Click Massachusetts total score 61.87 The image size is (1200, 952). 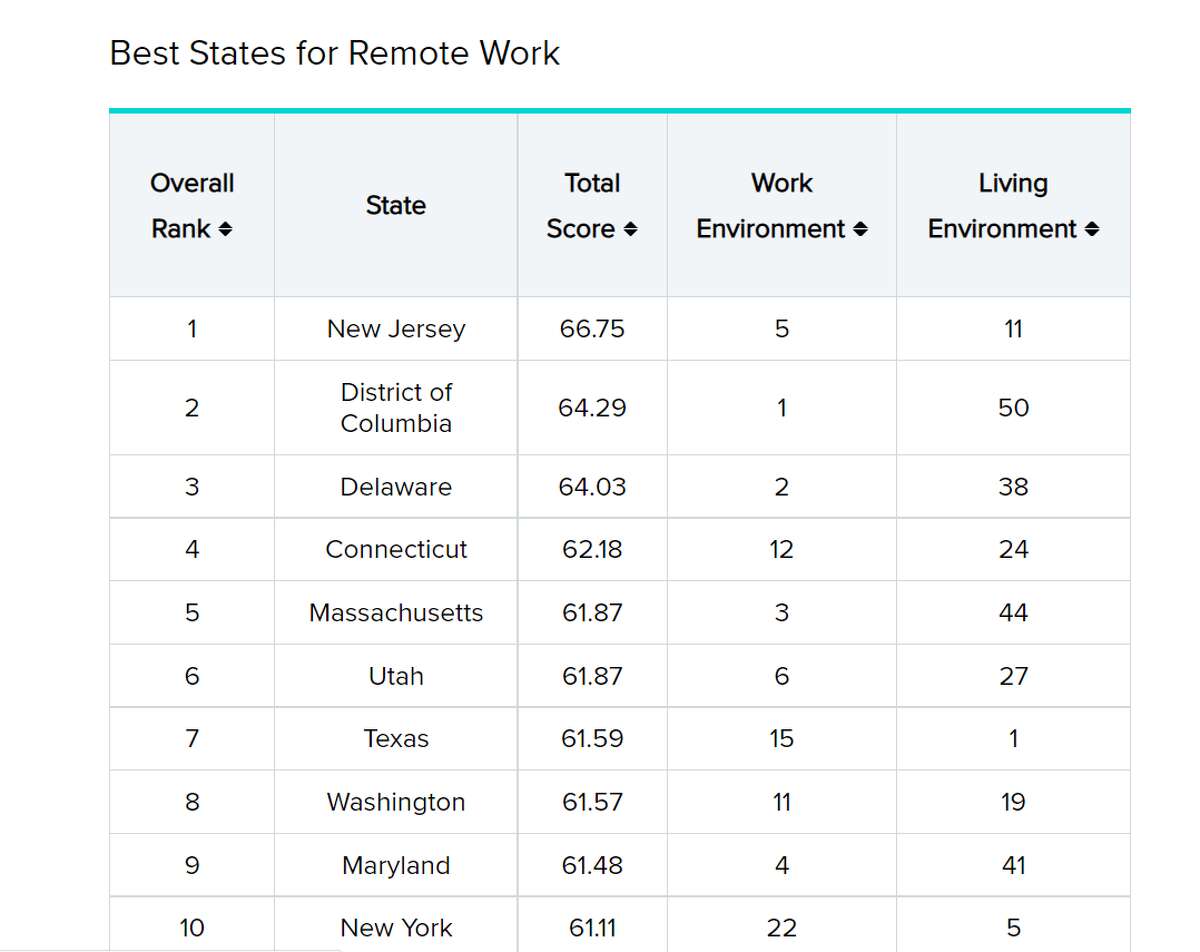point(592,613)
